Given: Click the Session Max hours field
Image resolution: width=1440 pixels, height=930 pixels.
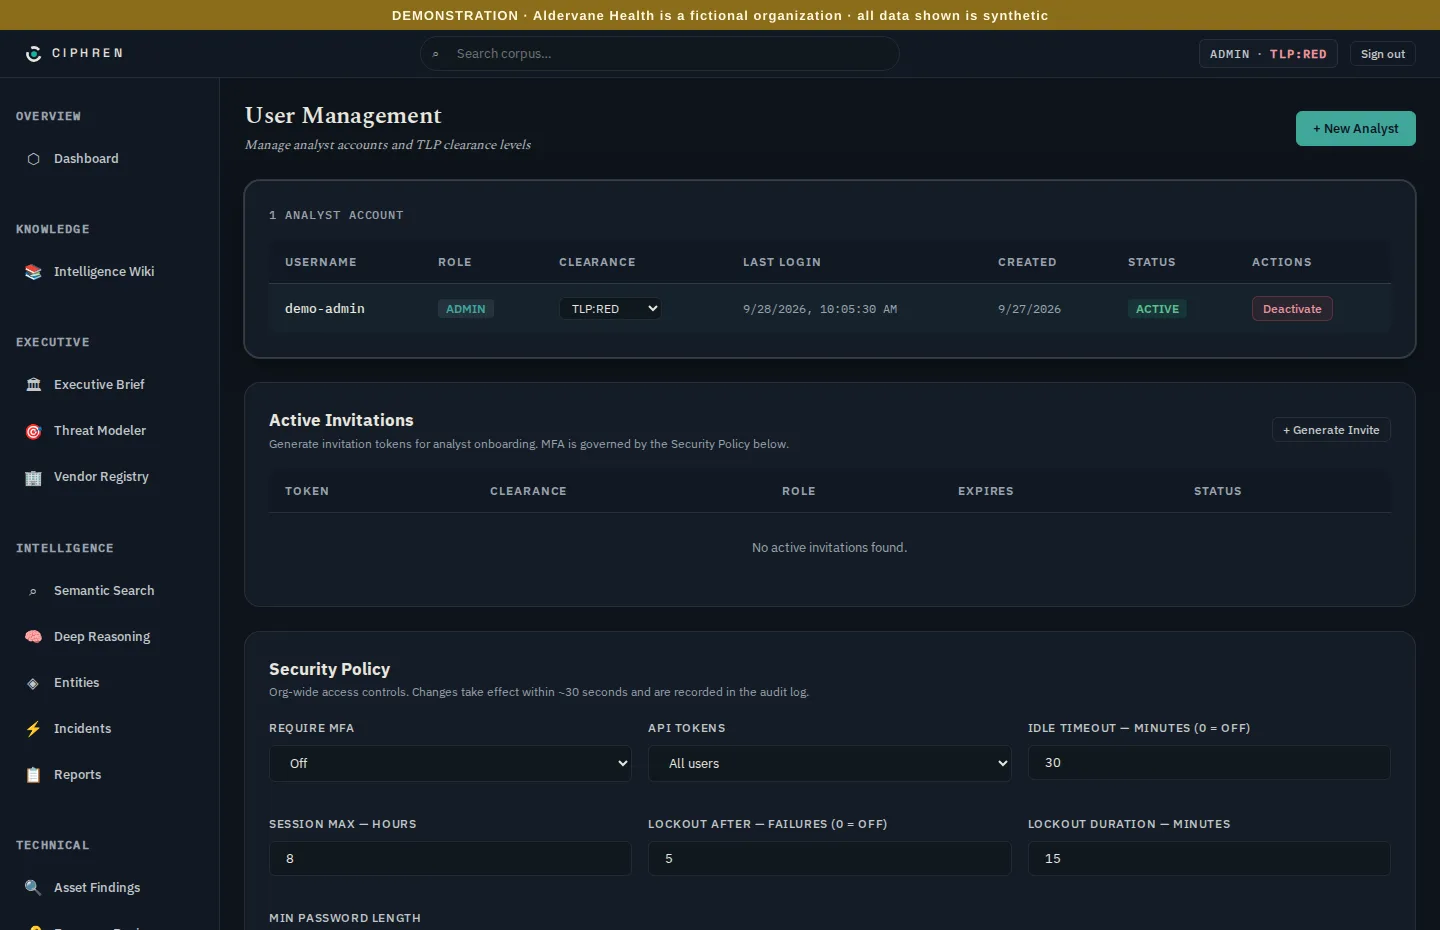Looking at the screenshot, I should (x=450, y=859).
